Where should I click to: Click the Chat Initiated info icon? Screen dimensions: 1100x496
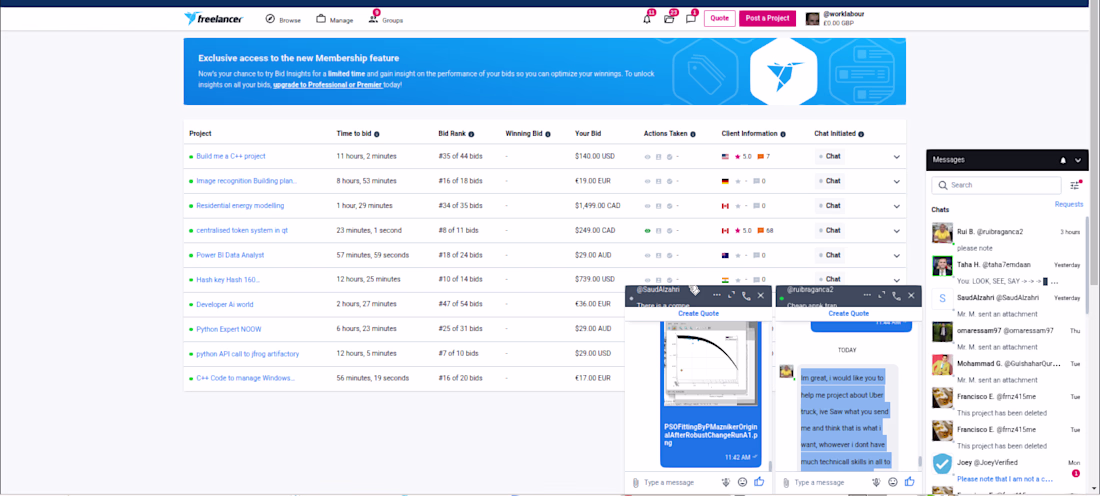pyautogui.click(x=861, y=134)
